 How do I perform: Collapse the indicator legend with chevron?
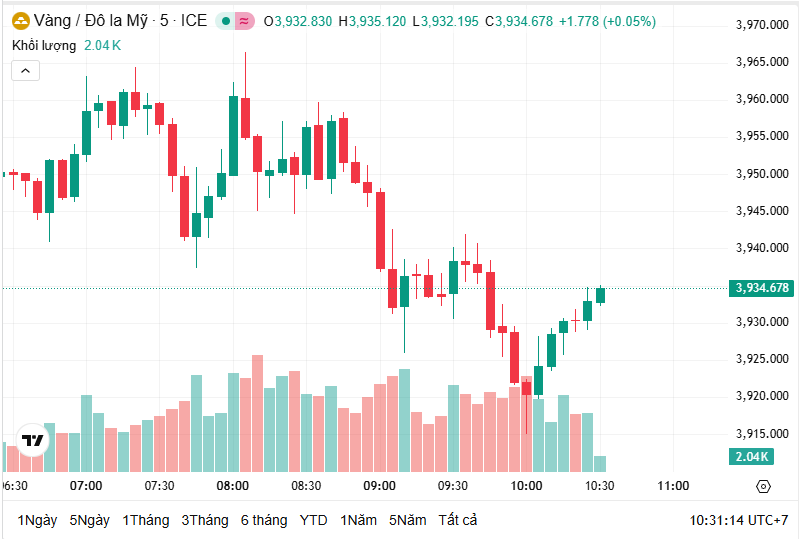tap(26, 70)
